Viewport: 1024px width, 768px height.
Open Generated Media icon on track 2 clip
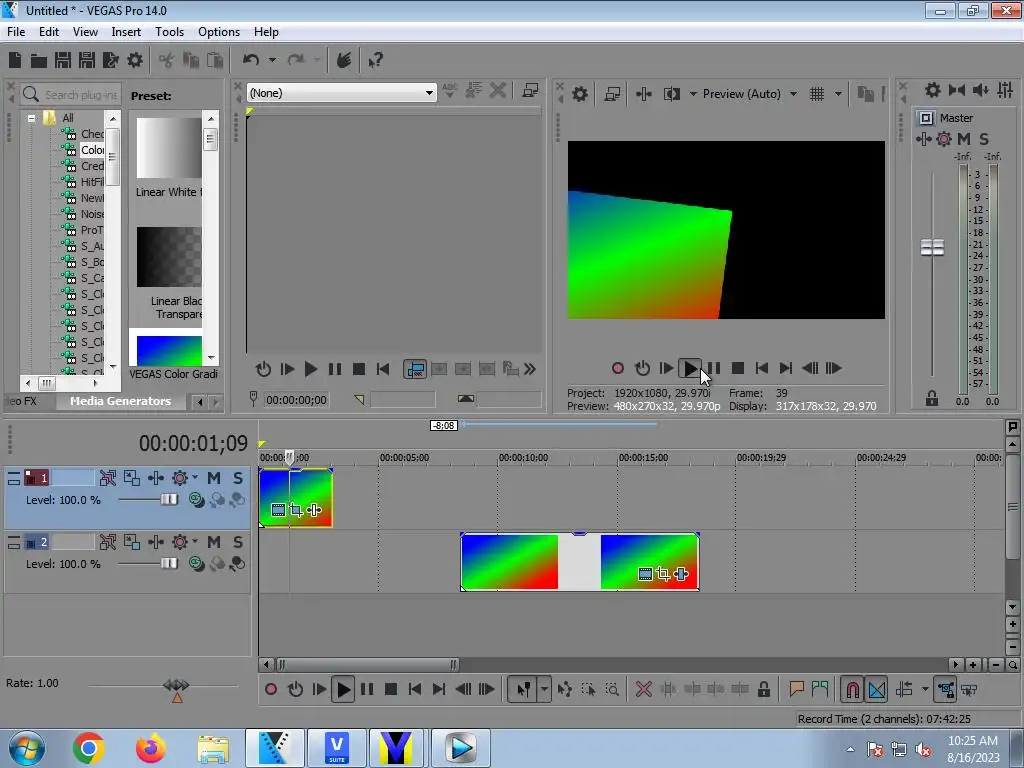click(x=645, y=574)
